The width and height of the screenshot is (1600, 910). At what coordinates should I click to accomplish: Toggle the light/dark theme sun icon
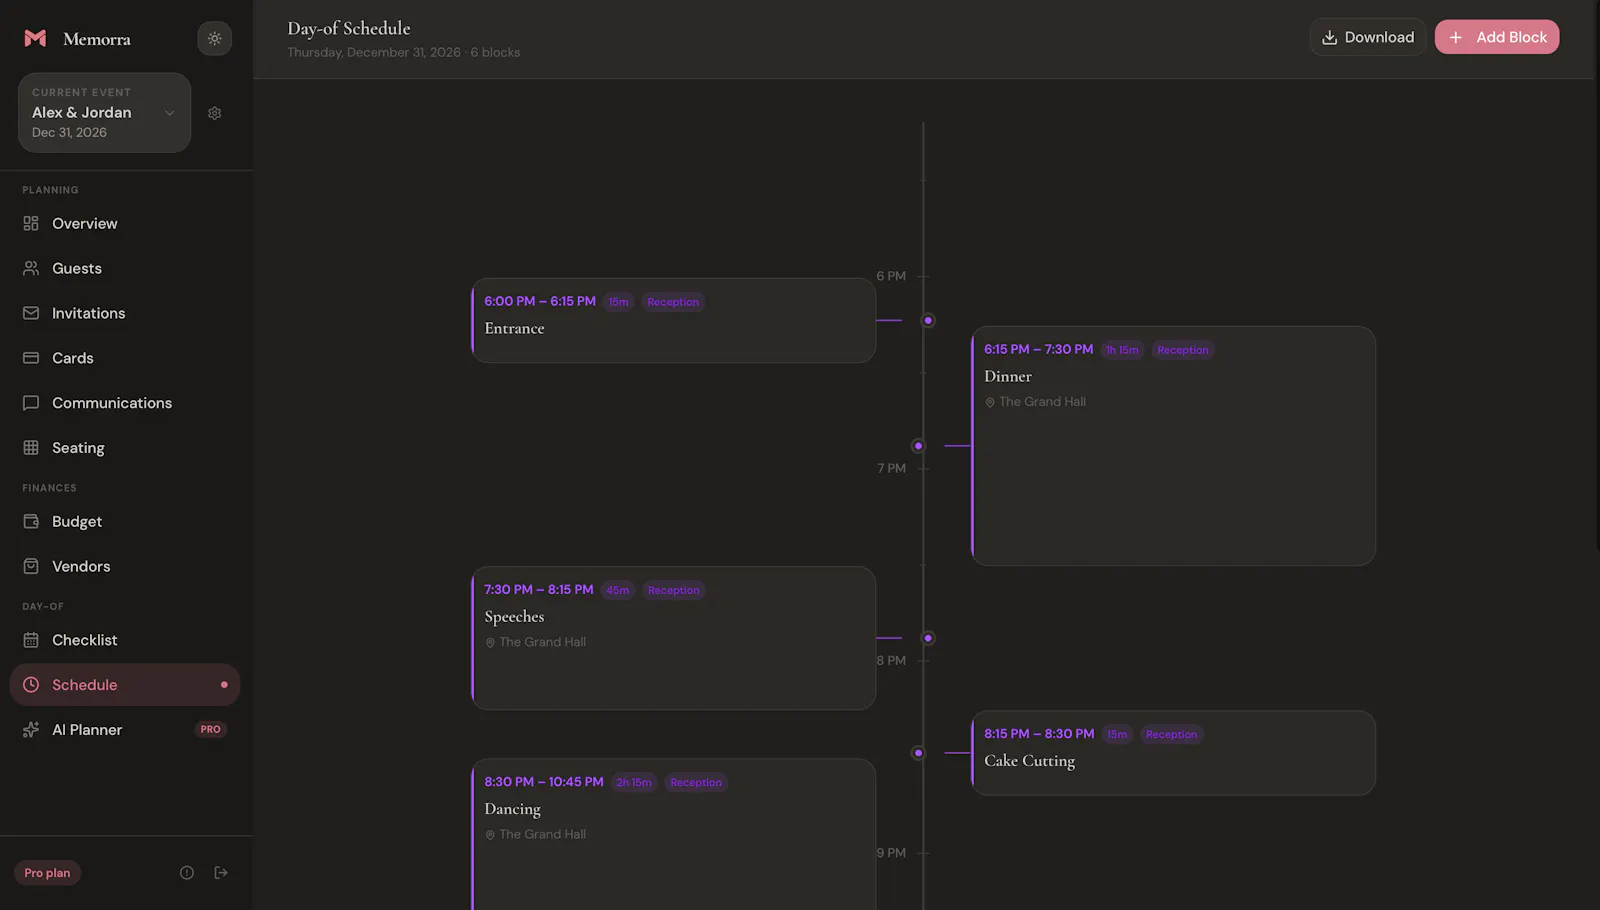(x=214, y=39)
